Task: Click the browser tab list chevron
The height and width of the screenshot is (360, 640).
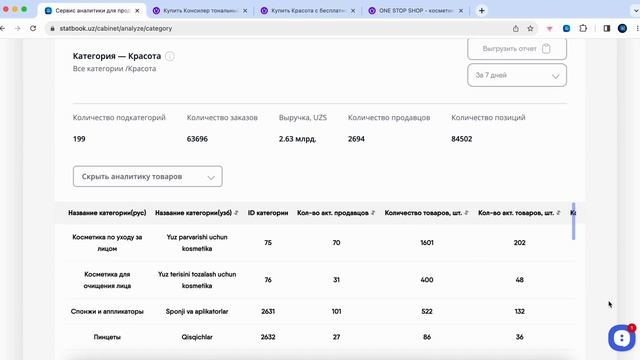Action: click(x=635, y=11)
